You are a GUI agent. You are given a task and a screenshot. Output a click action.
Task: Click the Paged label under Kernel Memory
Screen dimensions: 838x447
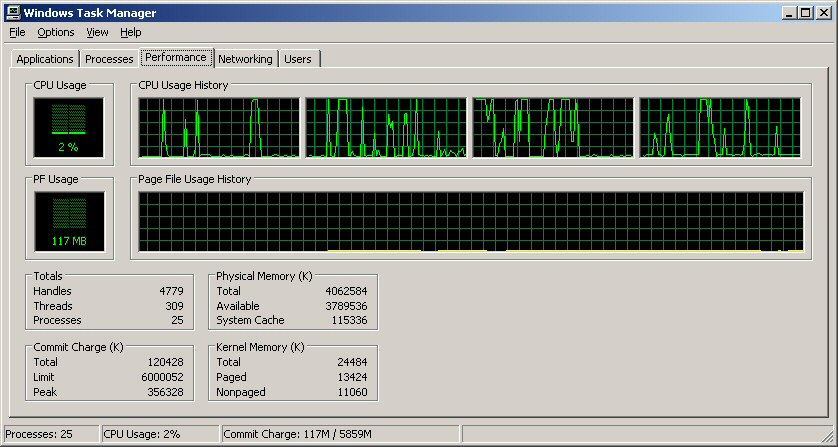tap(231, 377)
